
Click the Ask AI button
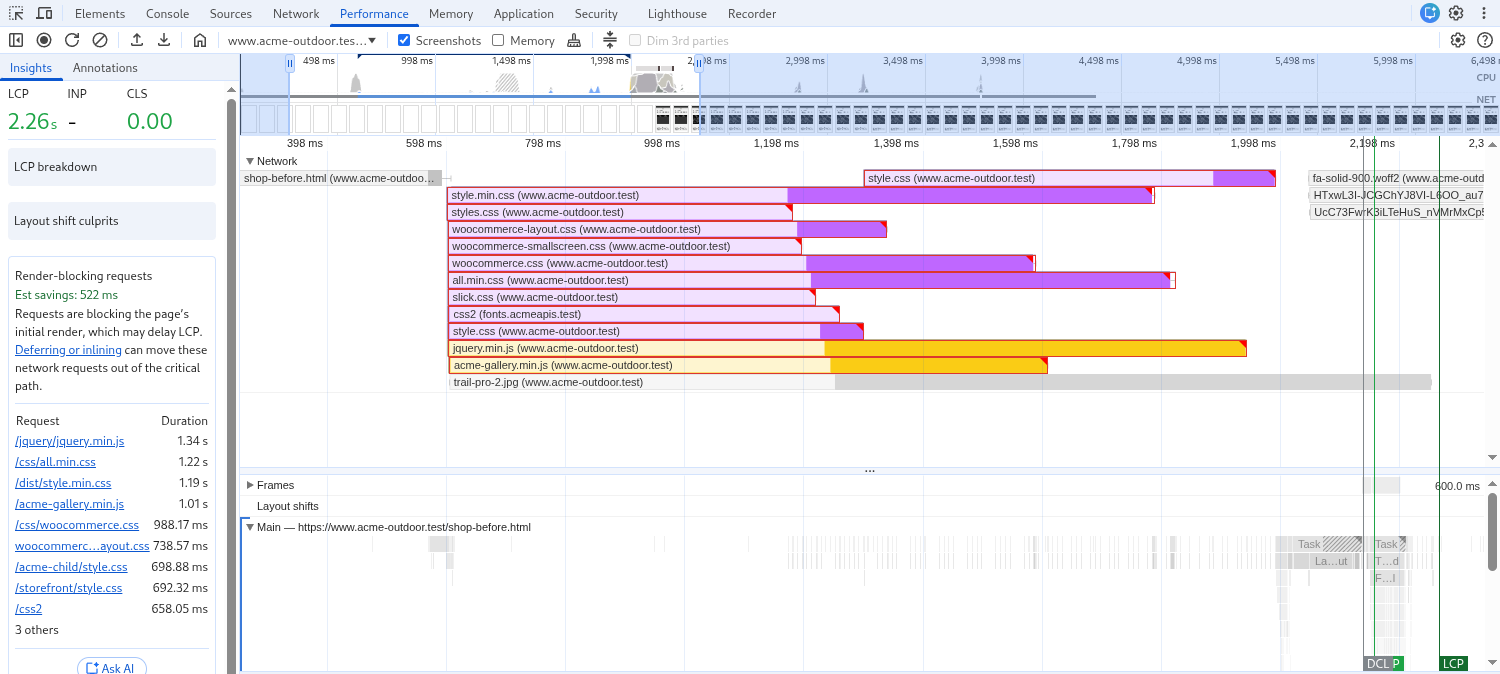pos(112,668)
